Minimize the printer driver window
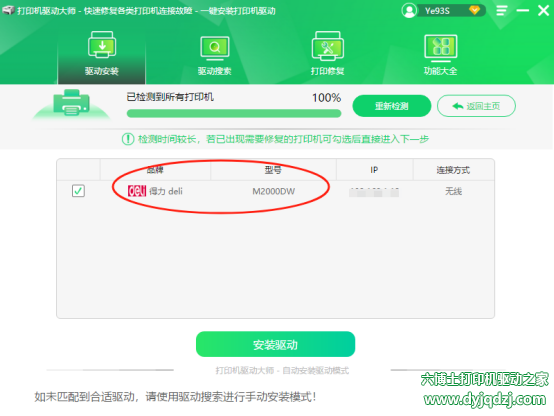Image resolution: width=554 pixels, height=416 pixels. pyautogui.click(x=523, y=11)
